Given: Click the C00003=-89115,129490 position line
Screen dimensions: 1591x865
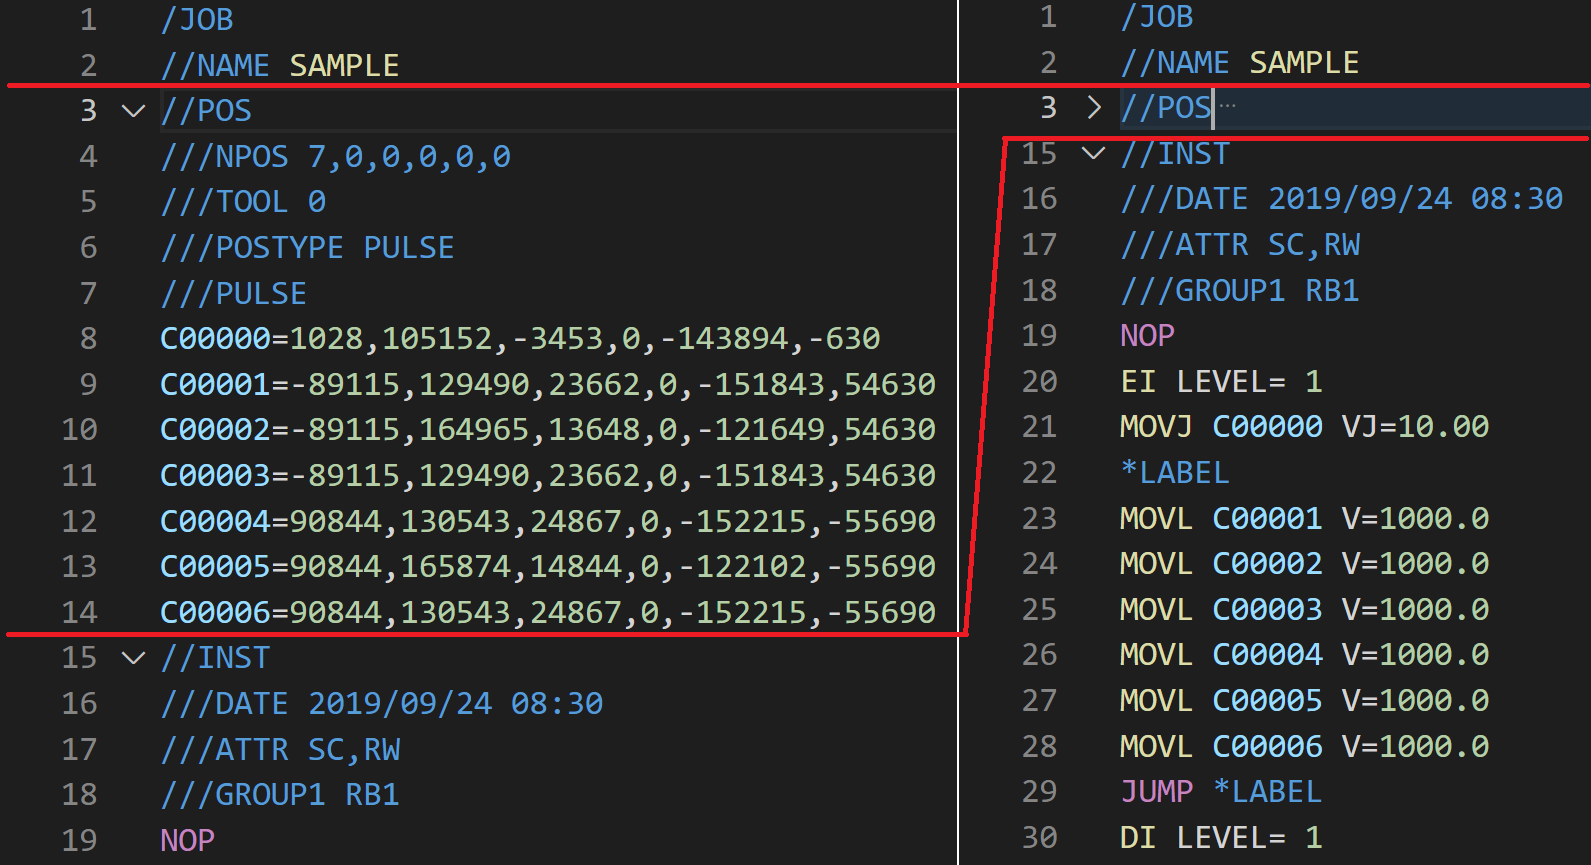Looking at the screenshot, I should click(548, 476).
